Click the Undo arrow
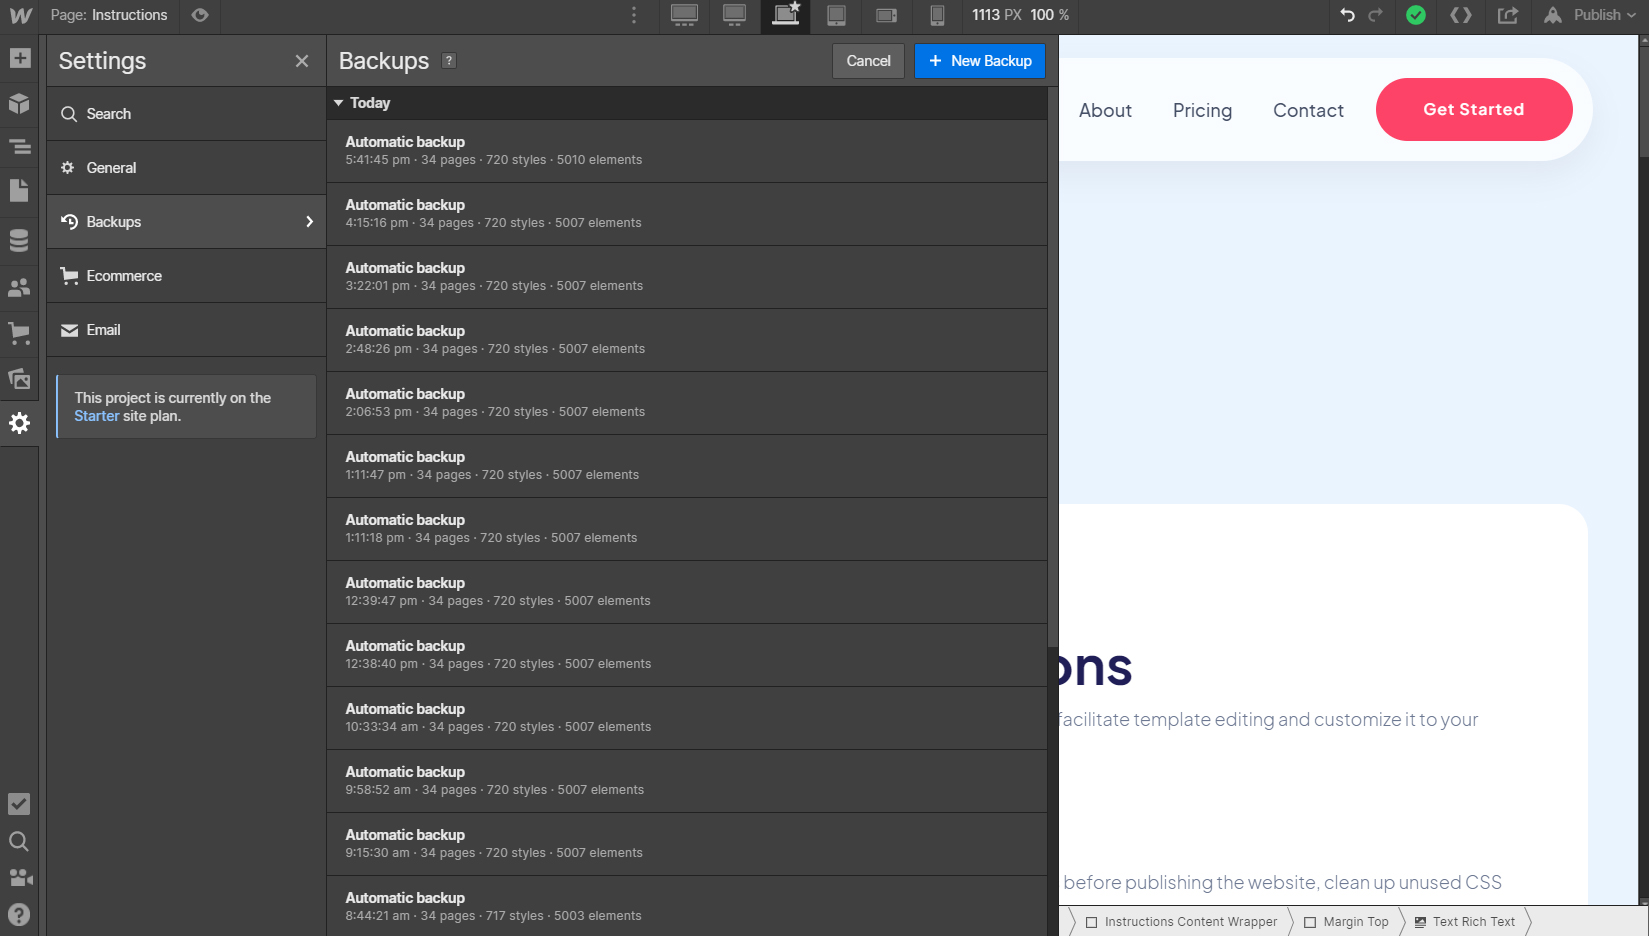Screen dimensions: 1649x936 coord(1348,15)
